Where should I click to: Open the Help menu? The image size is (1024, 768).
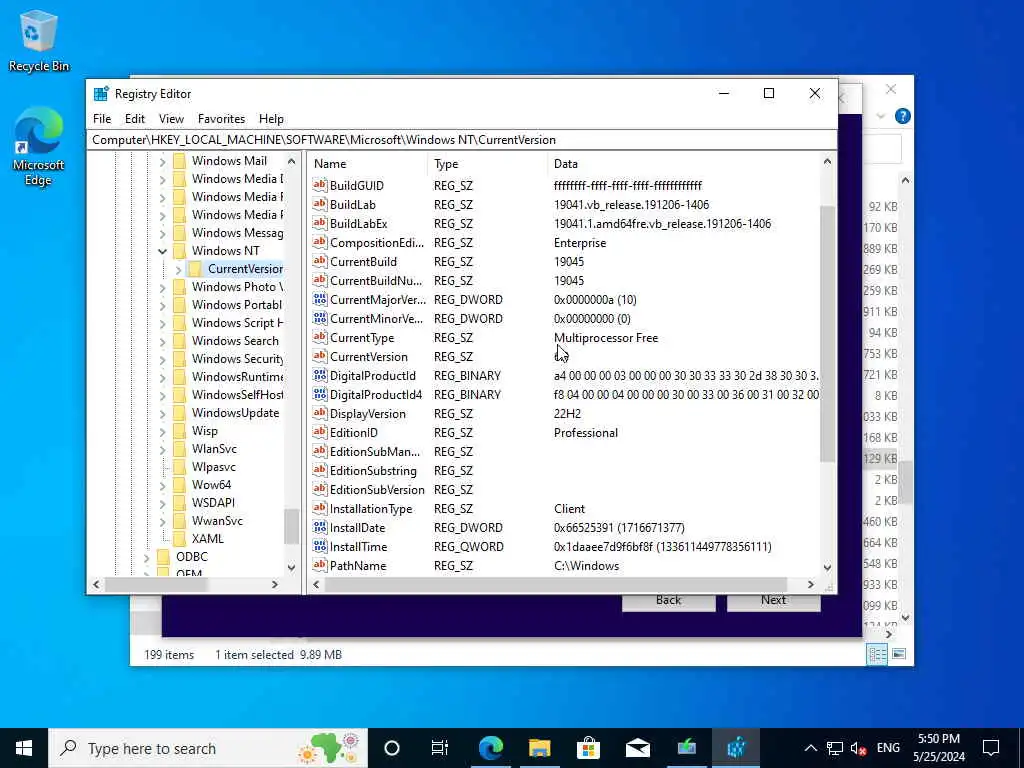coord(271,119)
